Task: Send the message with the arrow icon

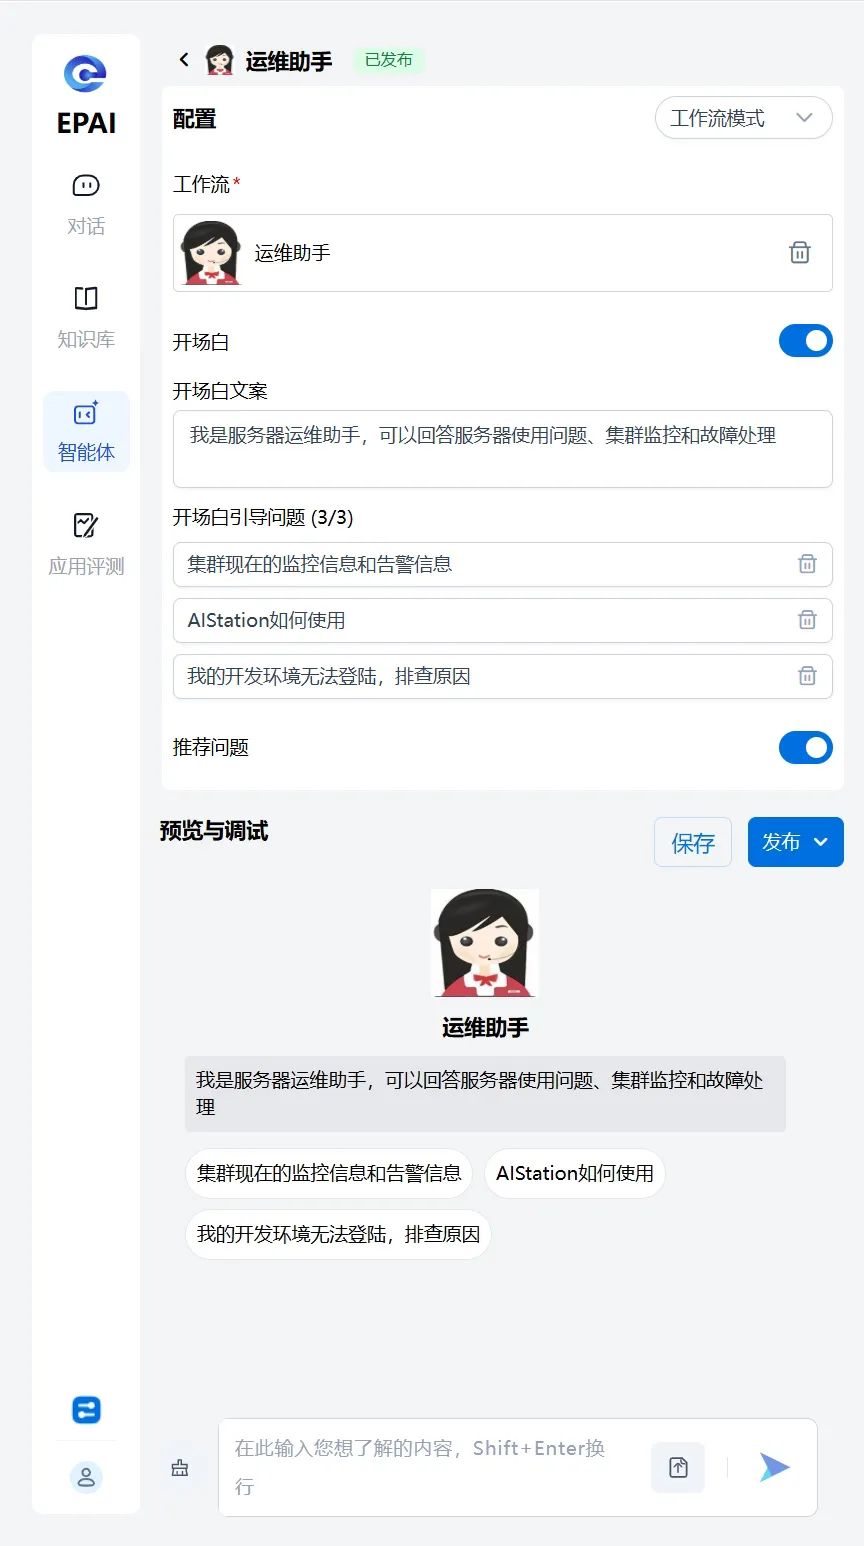Action: [774, 1467]
